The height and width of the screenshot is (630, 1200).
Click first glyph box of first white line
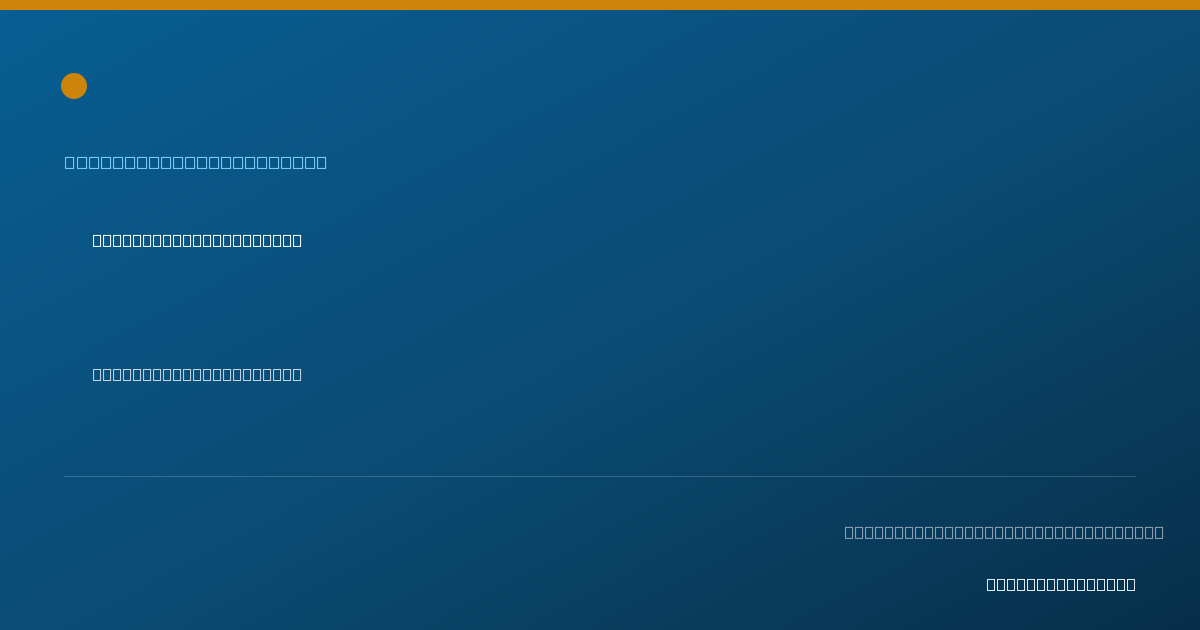[98, 240]
